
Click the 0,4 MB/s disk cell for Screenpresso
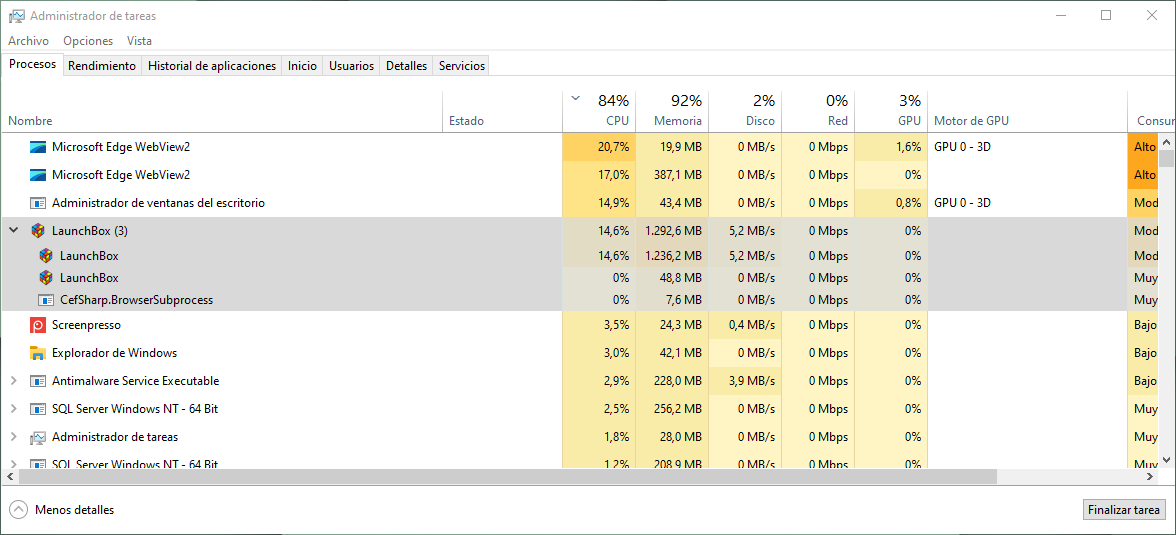click(x=745, y=325)
